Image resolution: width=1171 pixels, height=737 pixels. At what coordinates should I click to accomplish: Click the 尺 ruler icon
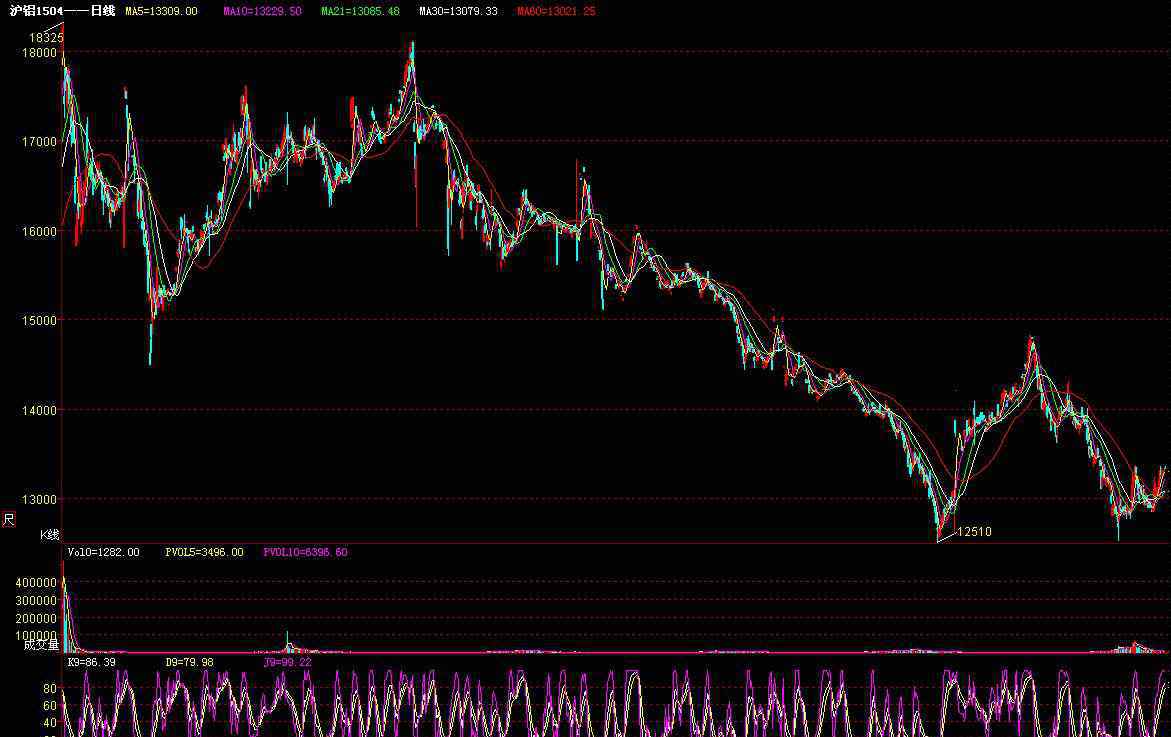[x=9, y=519]
